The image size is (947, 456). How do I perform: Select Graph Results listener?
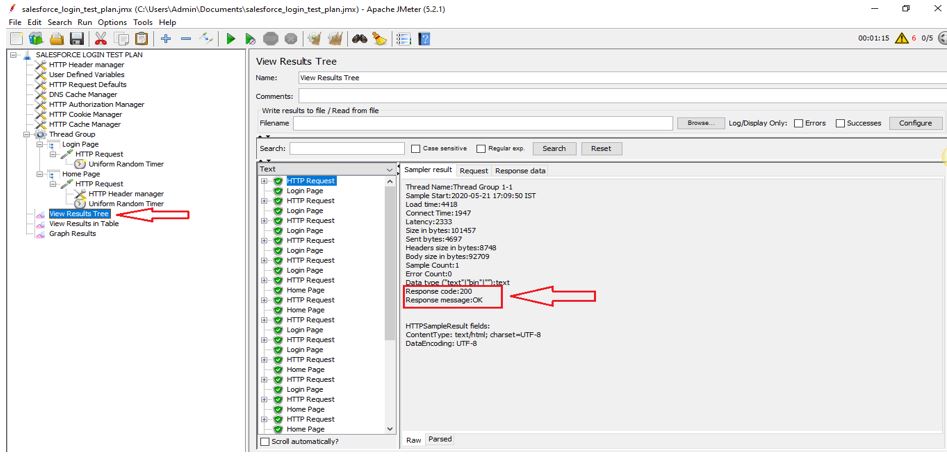[x=72, y=233]
